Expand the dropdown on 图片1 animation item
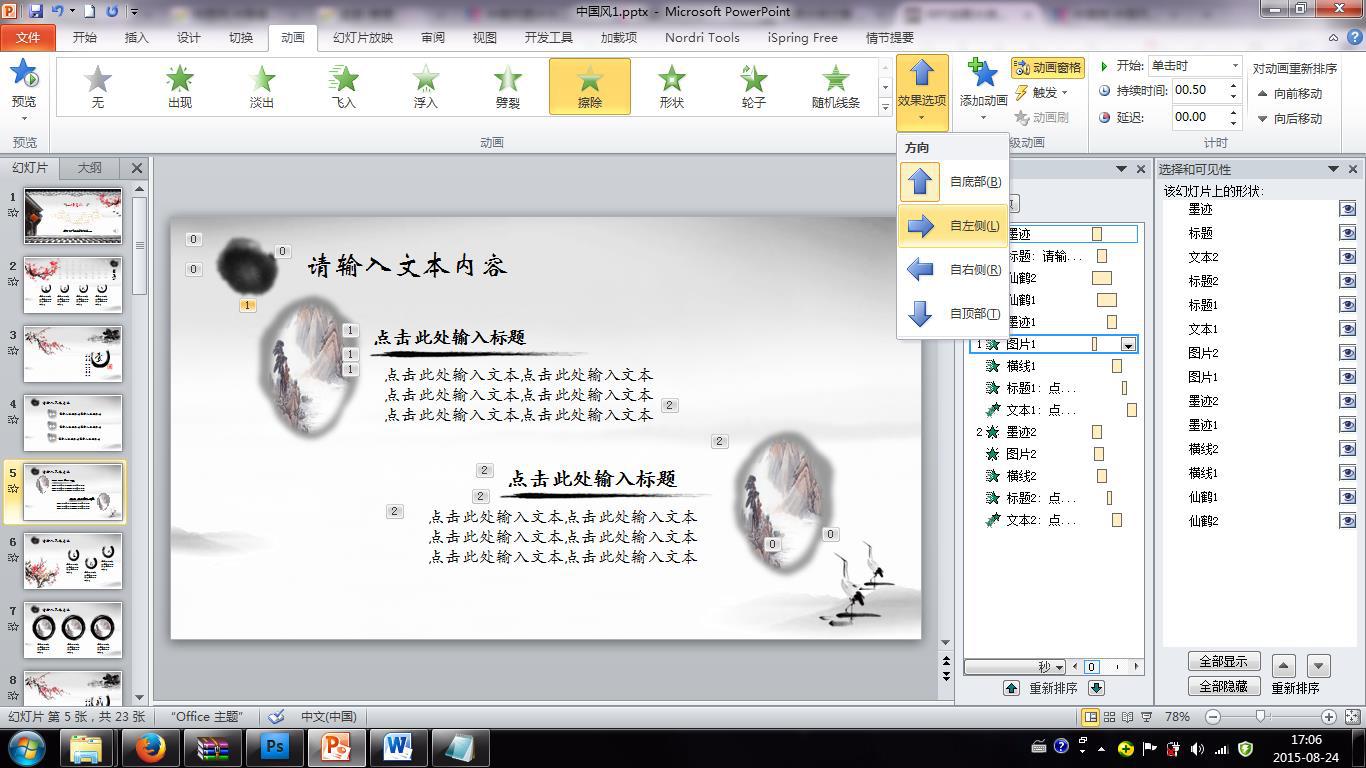The height and width of the screenshot is (768, 1366). point(1129,344)
